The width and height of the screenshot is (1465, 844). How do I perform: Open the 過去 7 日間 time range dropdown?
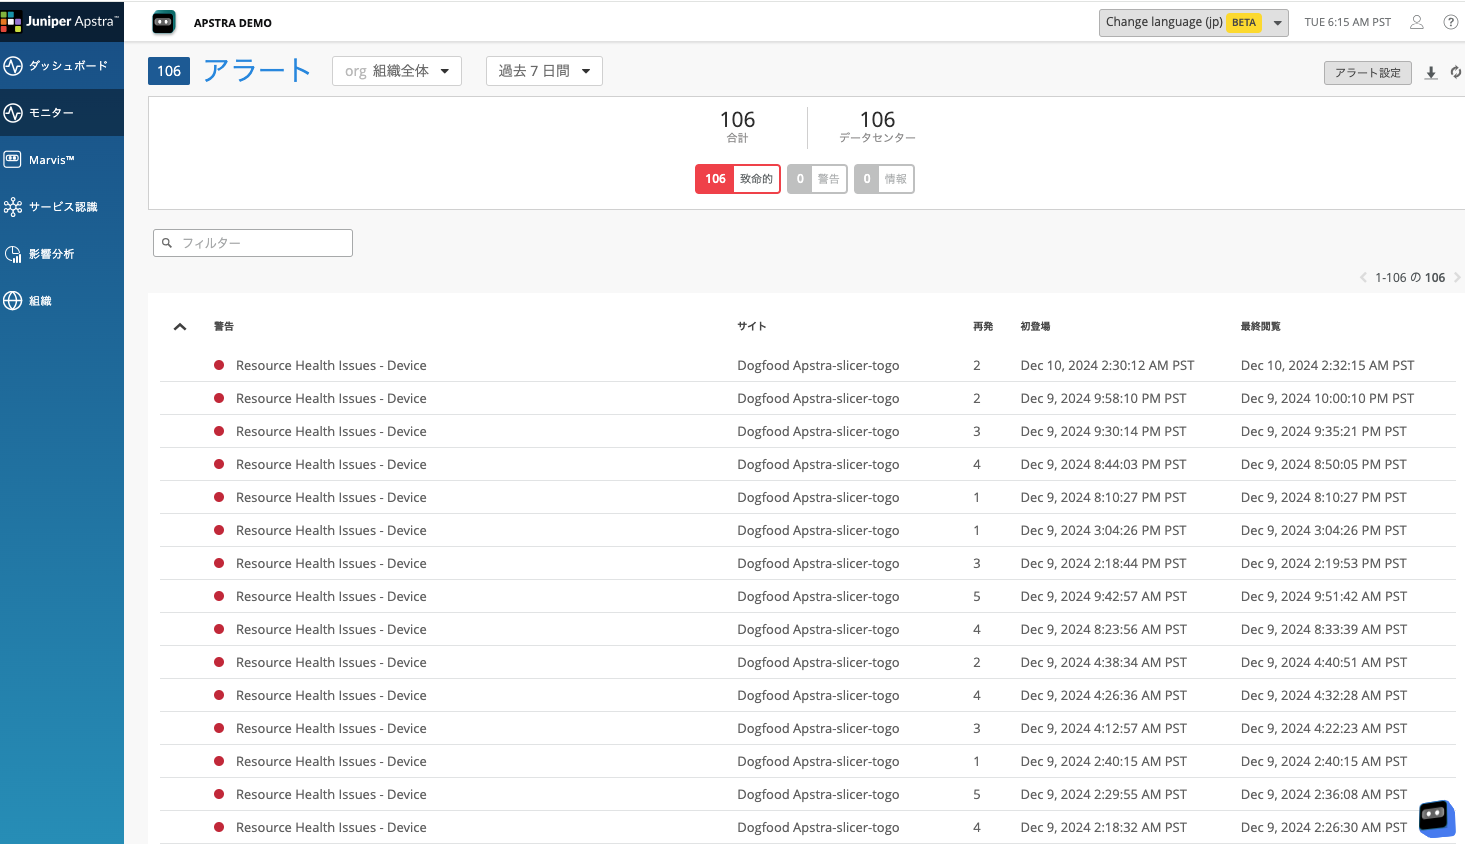click(544, 71)
